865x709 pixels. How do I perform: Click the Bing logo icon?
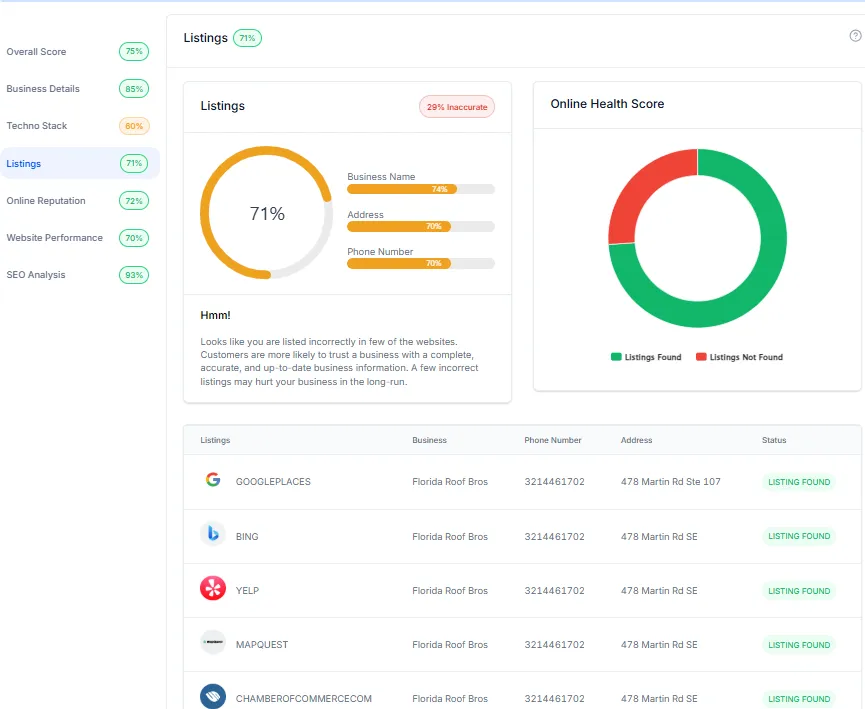213,534
